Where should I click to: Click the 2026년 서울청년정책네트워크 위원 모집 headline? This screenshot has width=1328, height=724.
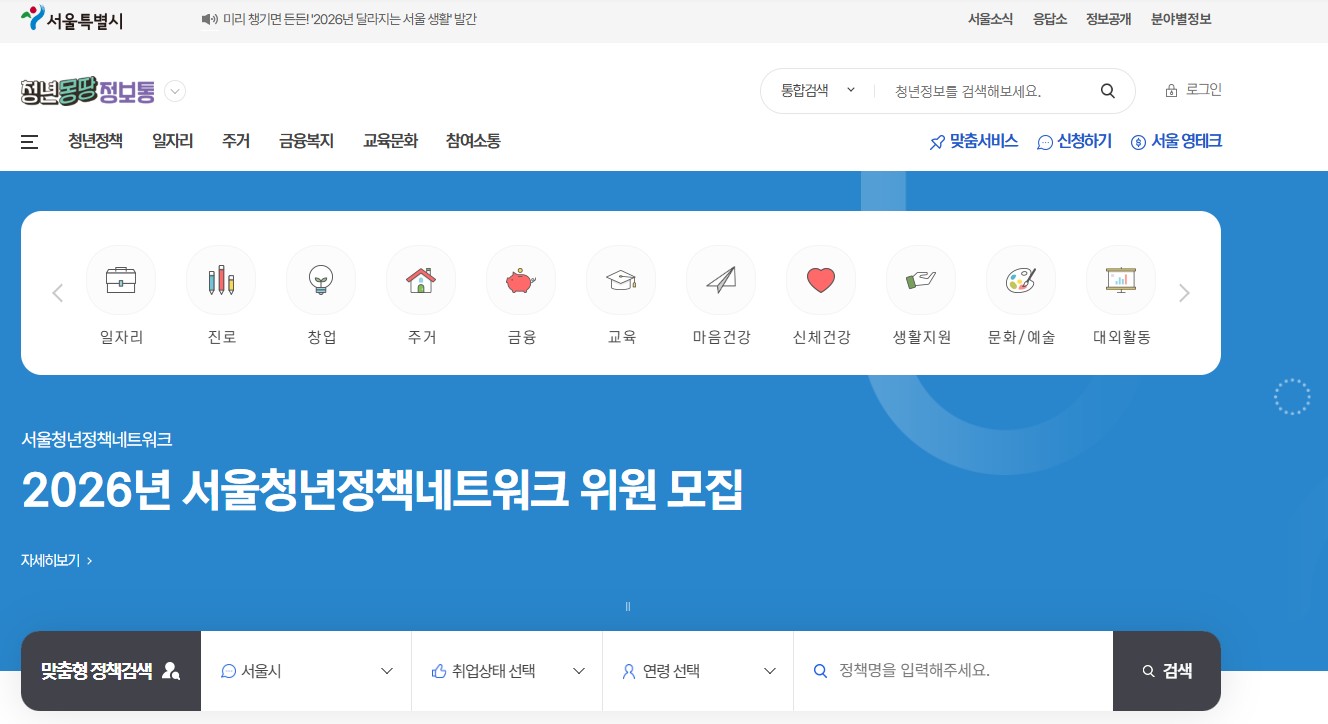382,490
